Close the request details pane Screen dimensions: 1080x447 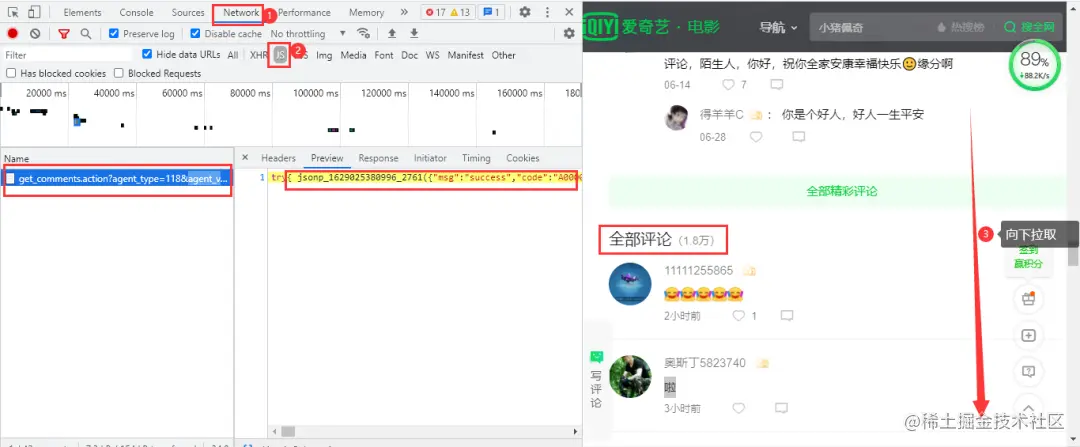click(x=246, y=158)
